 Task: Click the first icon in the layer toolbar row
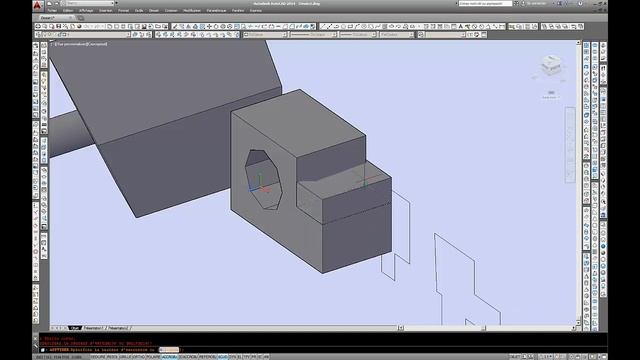point(38,35)
